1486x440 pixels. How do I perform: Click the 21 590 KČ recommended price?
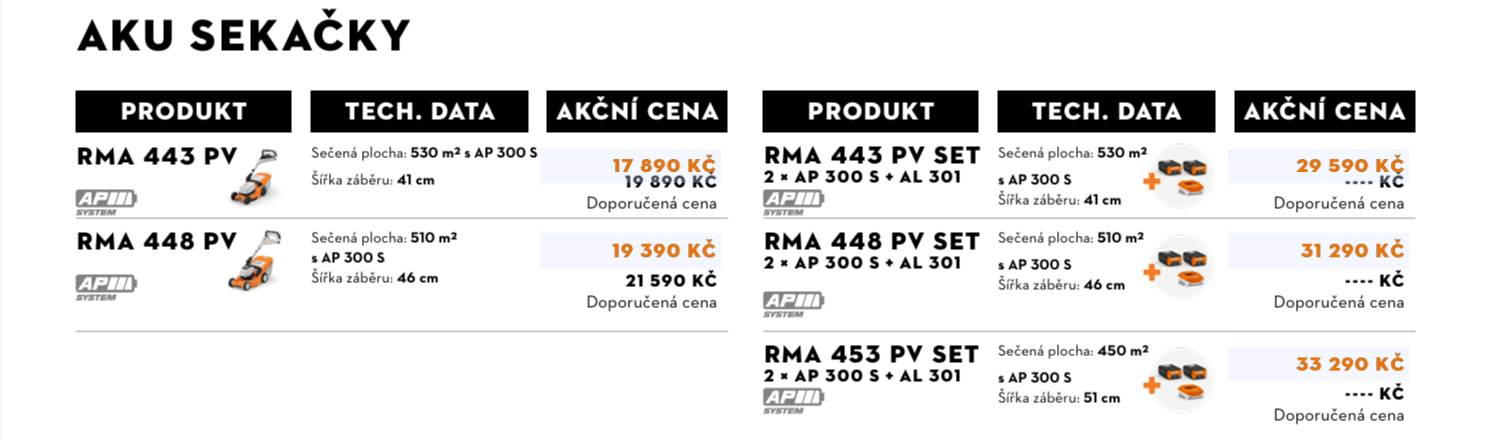pos(670,280)
